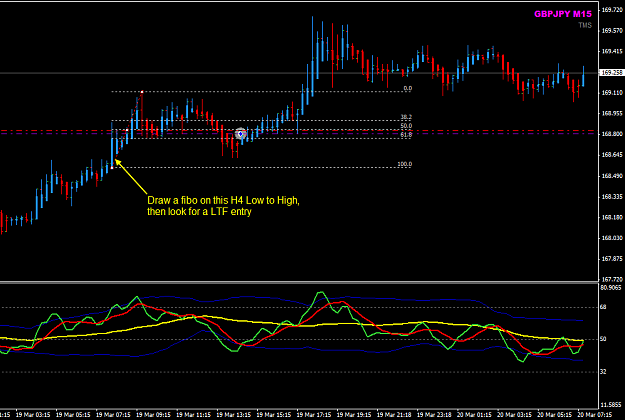Click the 20 Mar 05:15 time label
The image size is (625, 420).
[555, 414]
